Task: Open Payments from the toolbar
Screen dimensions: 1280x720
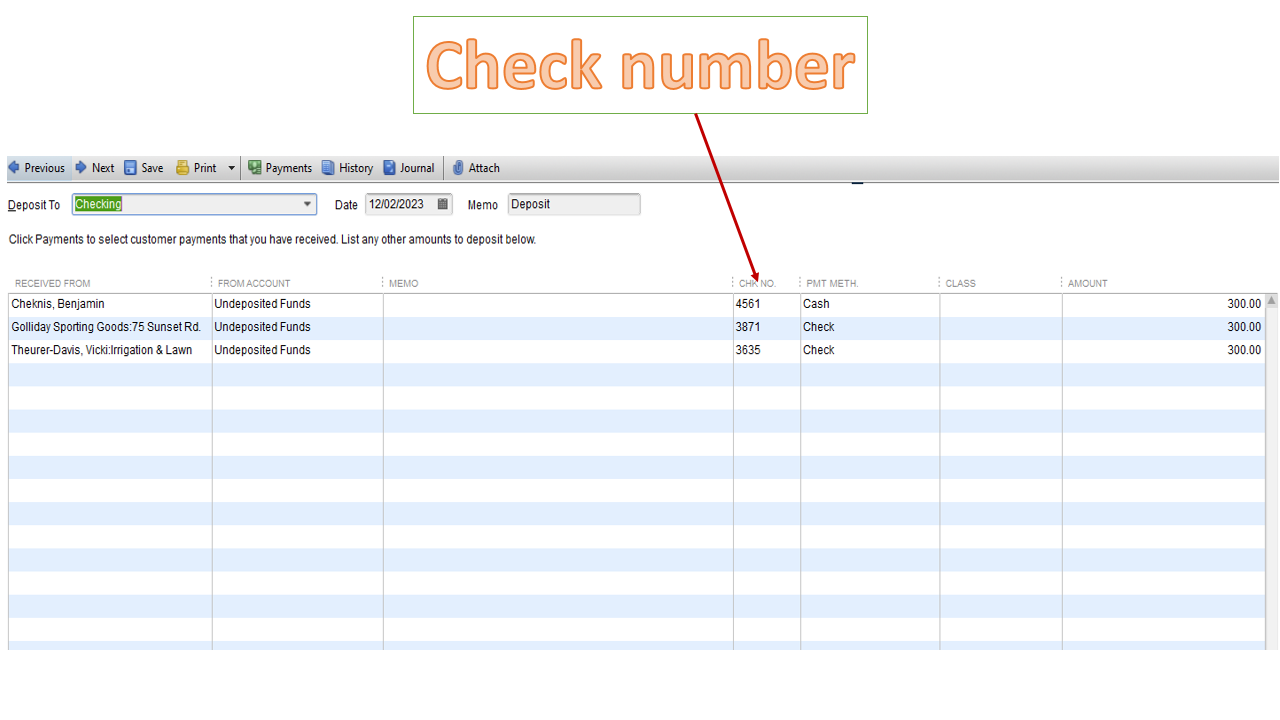Action: click(254, 167)
